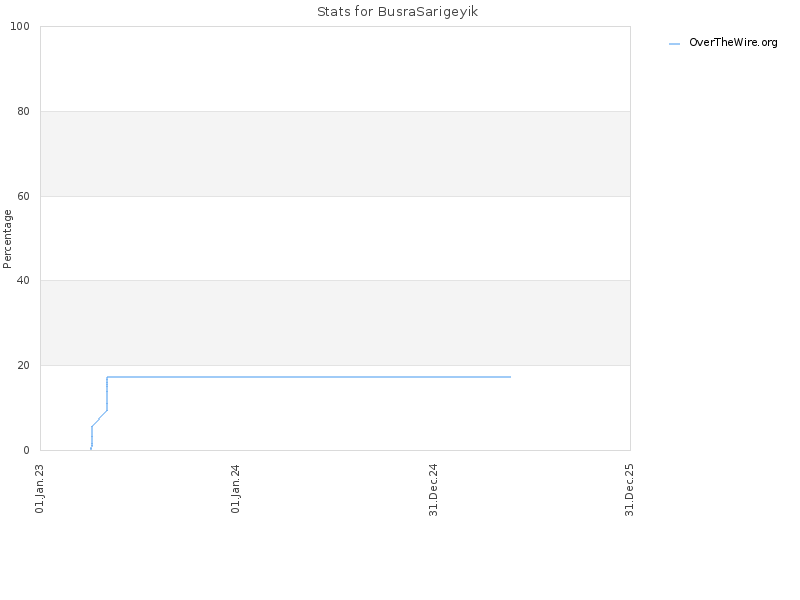Click the OverTheWire.org legend label
The height and width of the screenshot is (600, 800).
click(x=733, y=43)
